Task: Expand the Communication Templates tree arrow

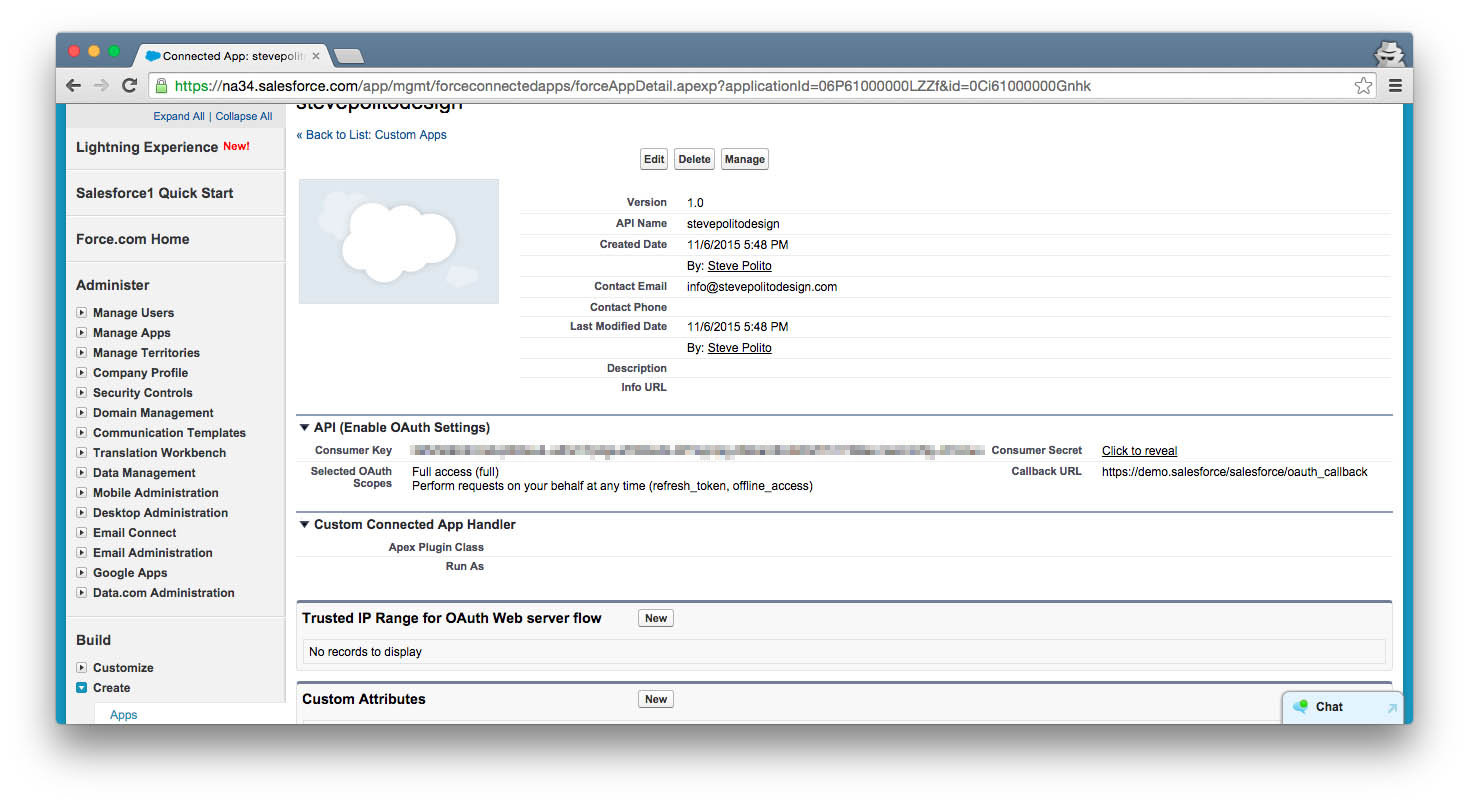Action: [82, 433]
